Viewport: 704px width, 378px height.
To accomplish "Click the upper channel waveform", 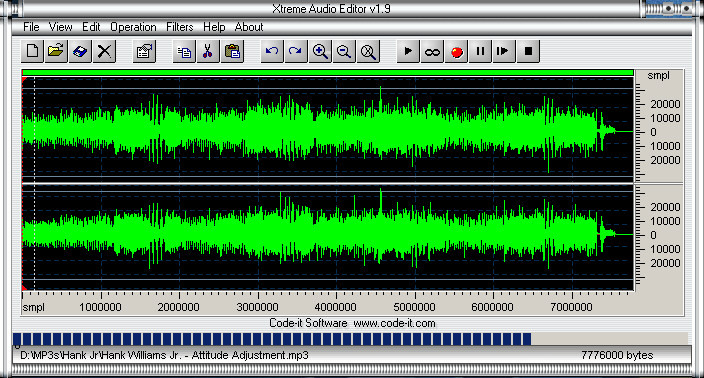I will click(328, 130).
